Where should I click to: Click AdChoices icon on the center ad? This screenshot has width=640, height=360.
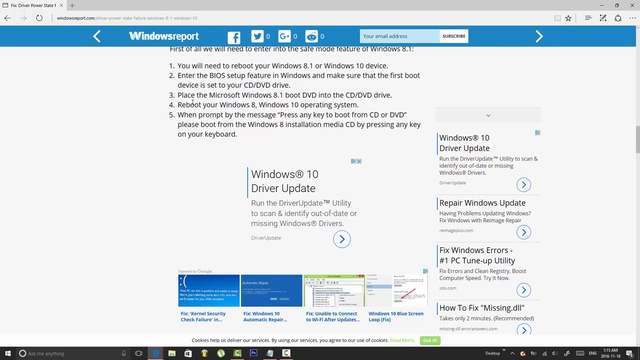click(353, 161)
